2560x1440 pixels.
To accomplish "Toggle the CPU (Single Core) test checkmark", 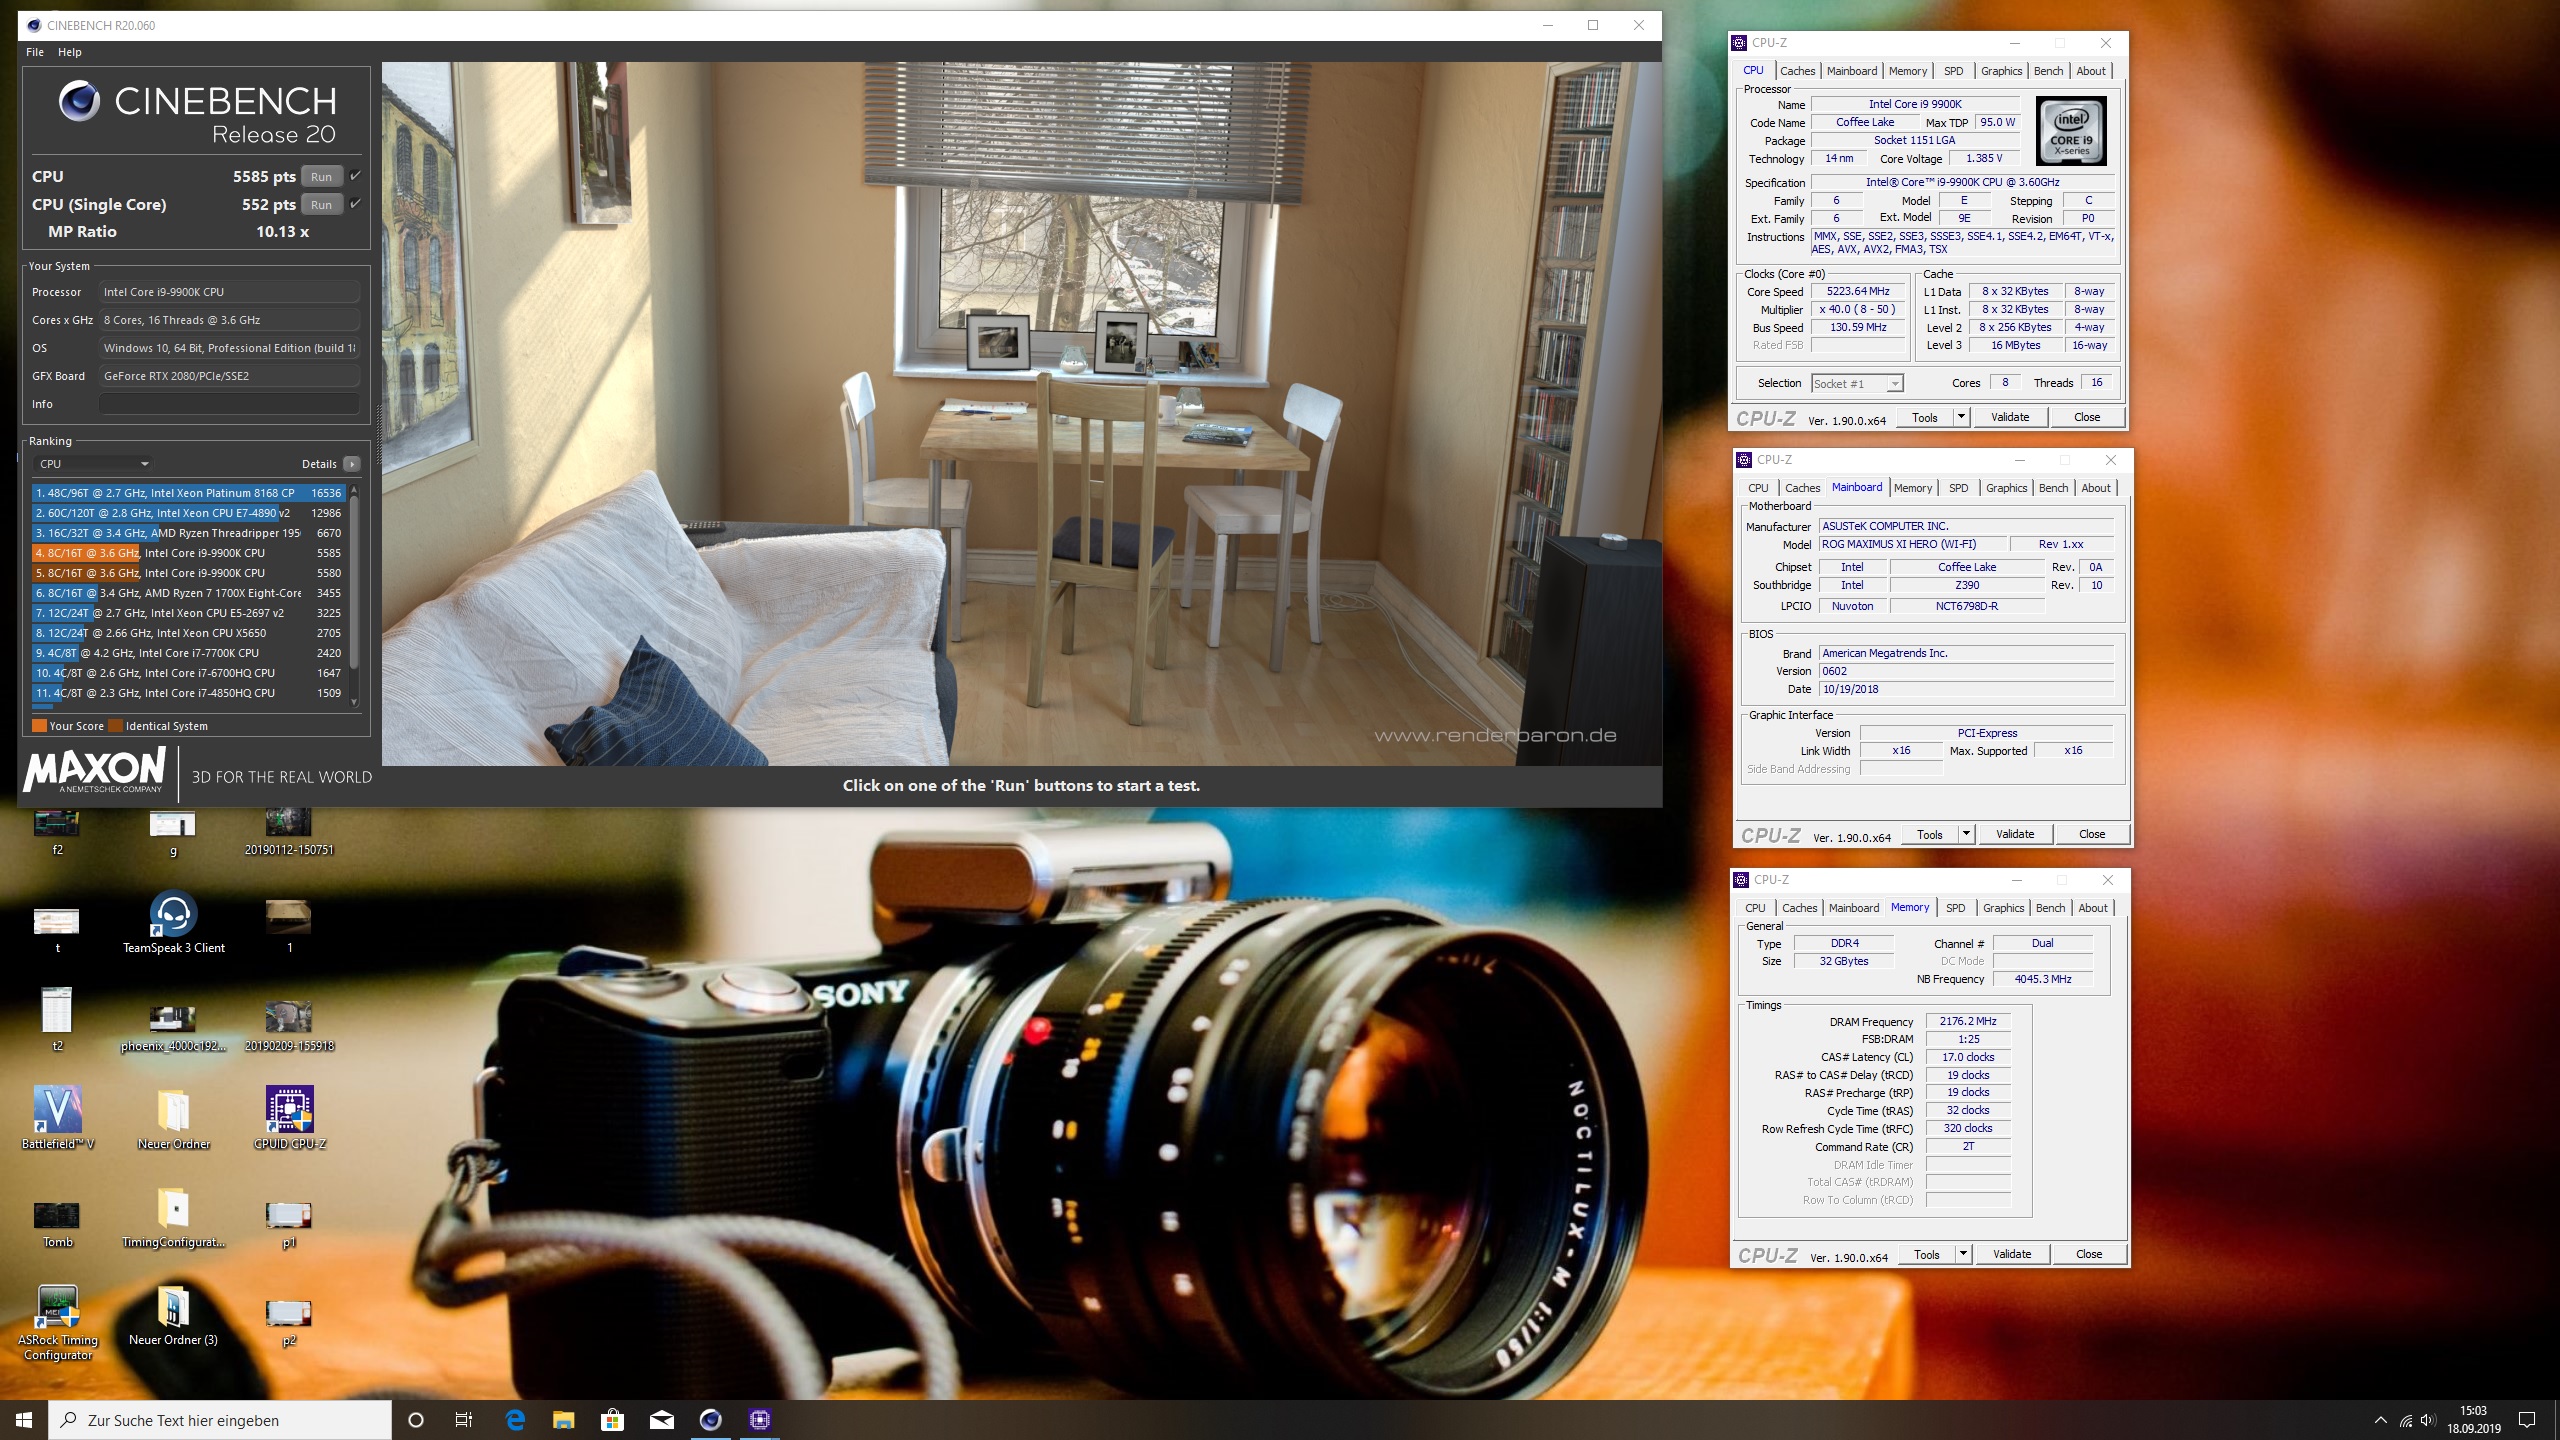I will [x=355, y=204].
